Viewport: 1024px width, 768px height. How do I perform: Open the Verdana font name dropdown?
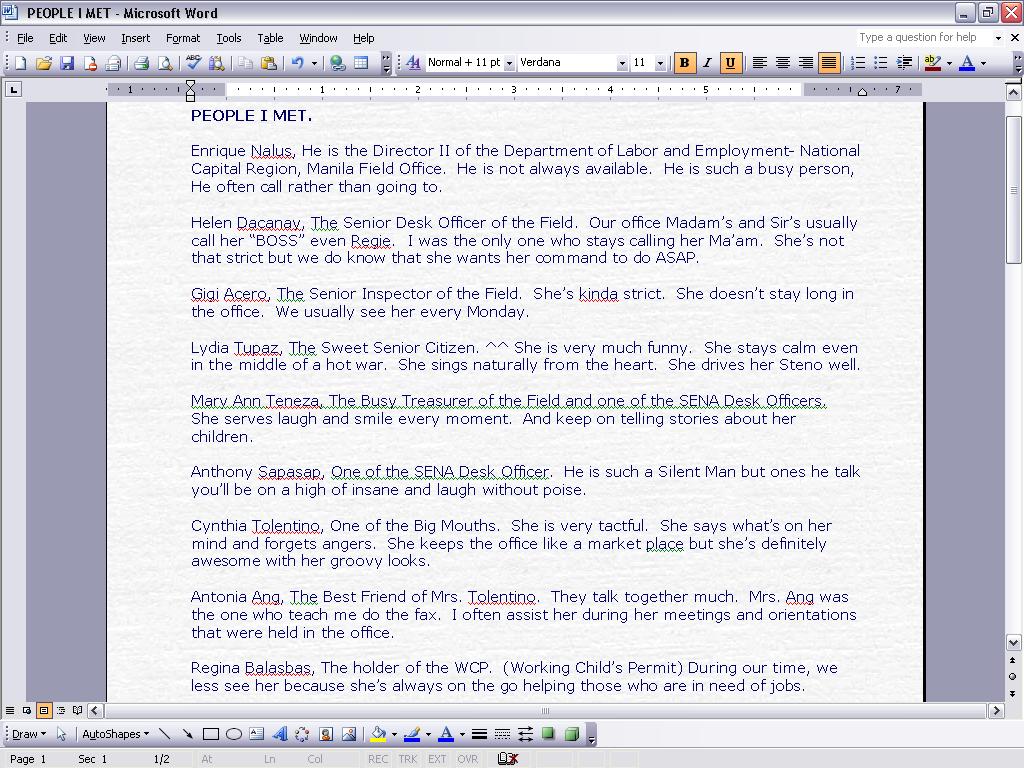(622, 63)
